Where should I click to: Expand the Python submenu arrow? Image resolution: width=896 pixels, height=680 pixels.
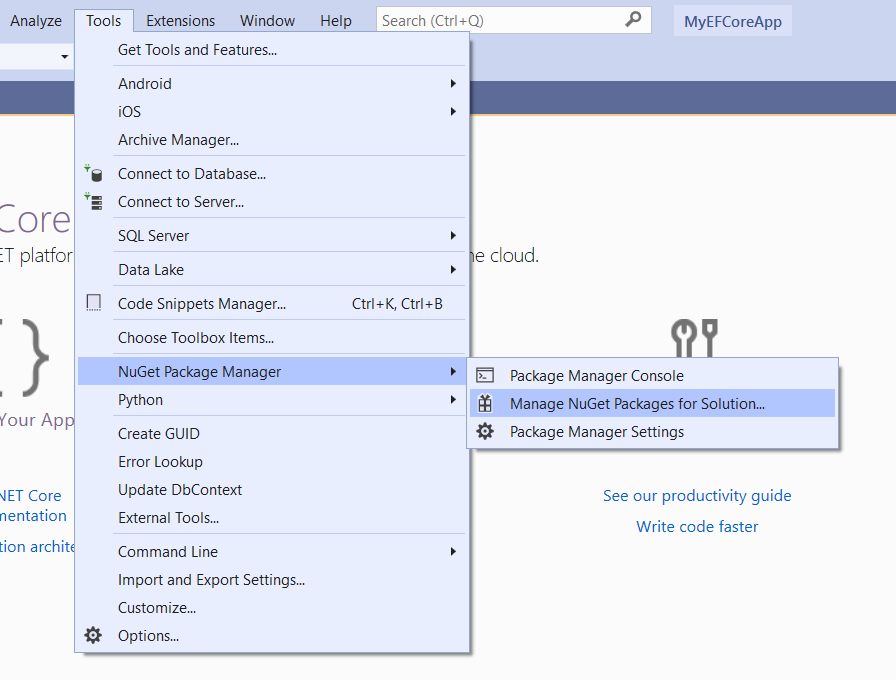coord(453,399)
